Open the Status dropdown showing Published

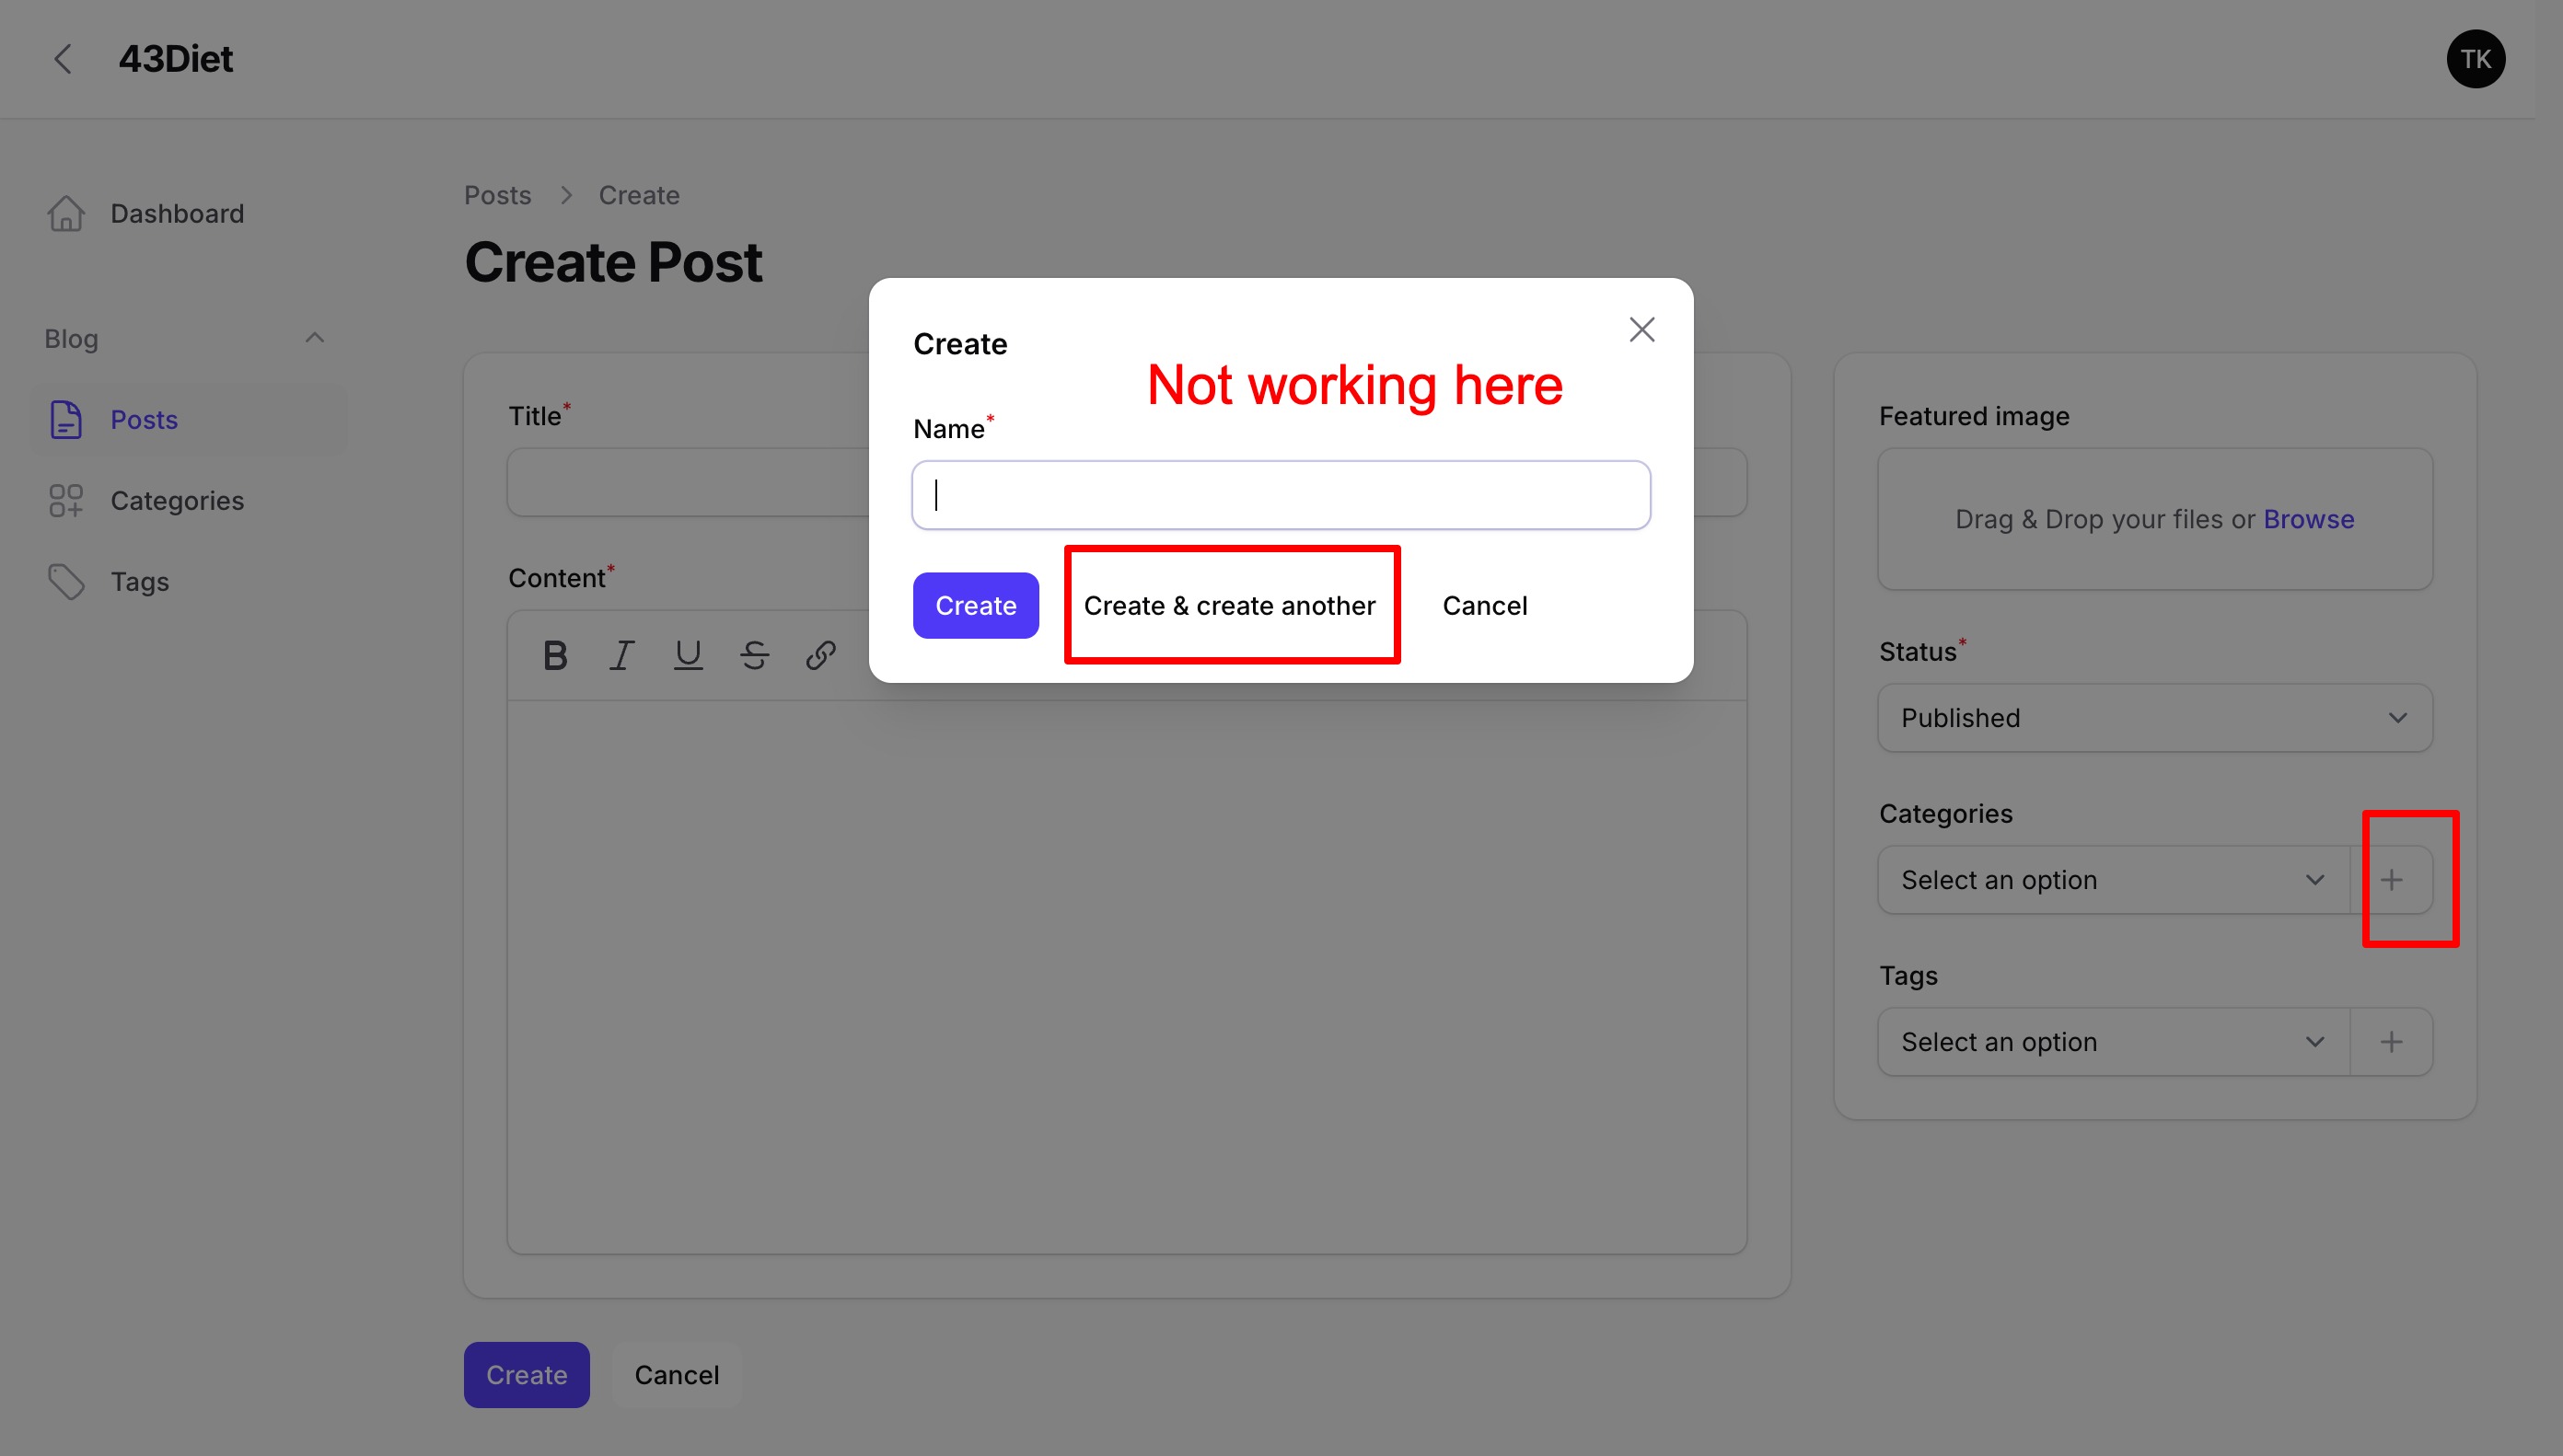tap(2154, 718)
